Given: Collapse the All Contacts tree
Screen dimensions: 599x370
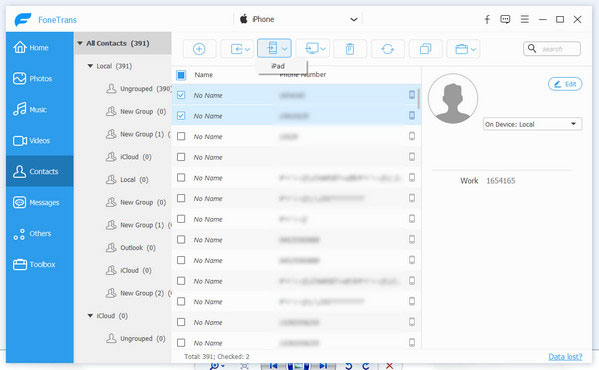Looking at the screenshot, I should 80,43.
